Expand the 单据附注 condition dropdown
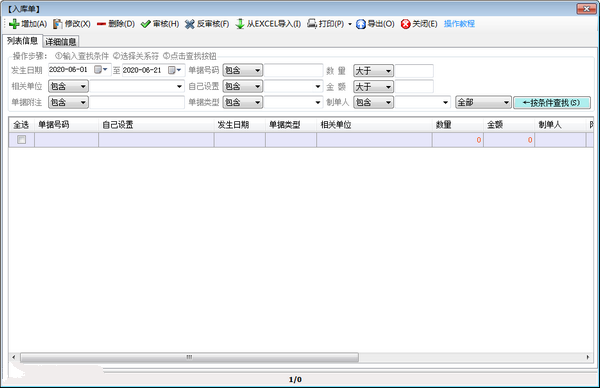The height and width of the screenshot is (388, 600). coord(68,102)
